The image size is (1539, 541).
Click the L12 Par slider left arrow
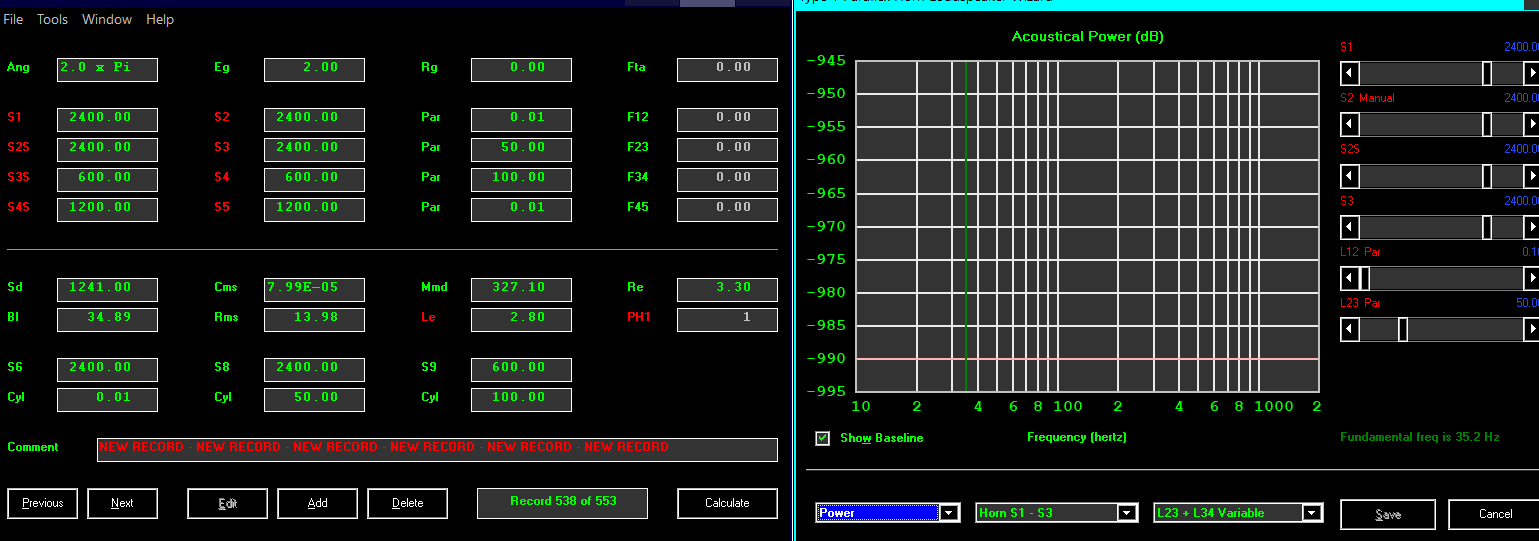(1350, 278)
